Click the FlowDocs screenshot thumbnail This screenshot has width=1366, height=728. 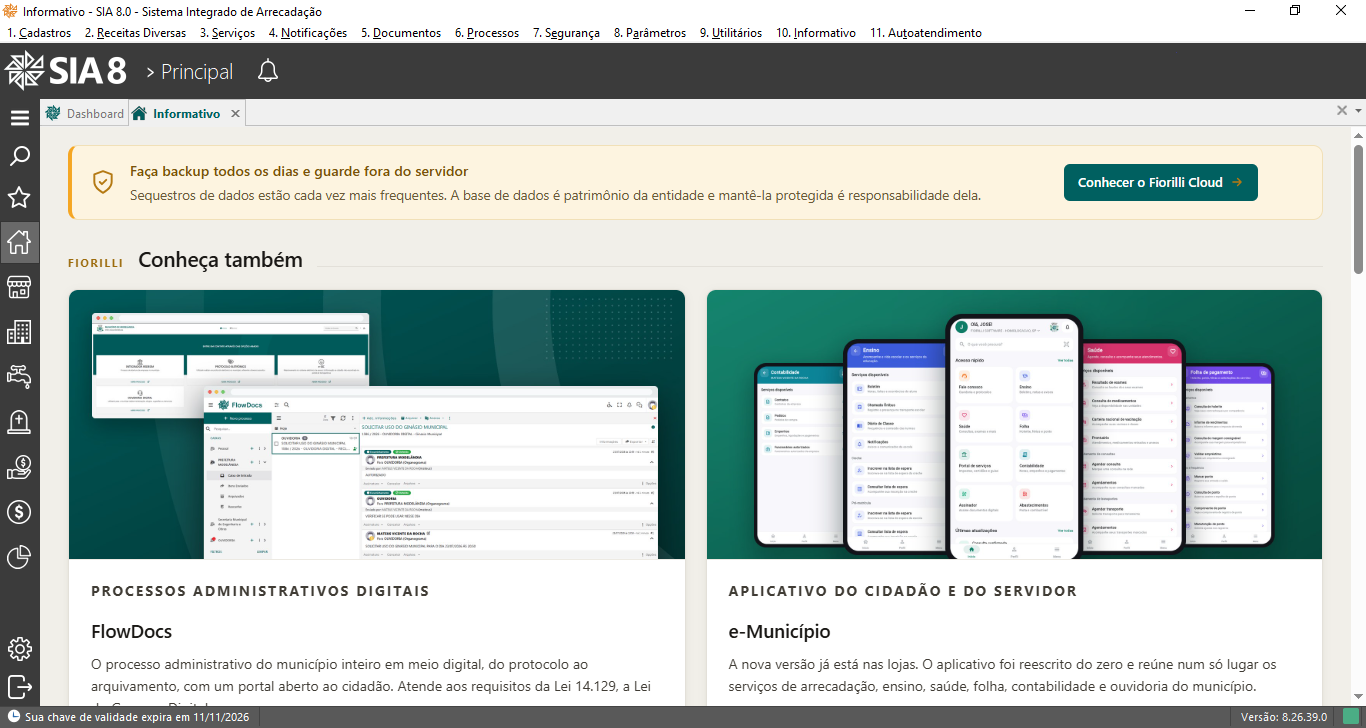pyautogui.click(x=377, y=424)
